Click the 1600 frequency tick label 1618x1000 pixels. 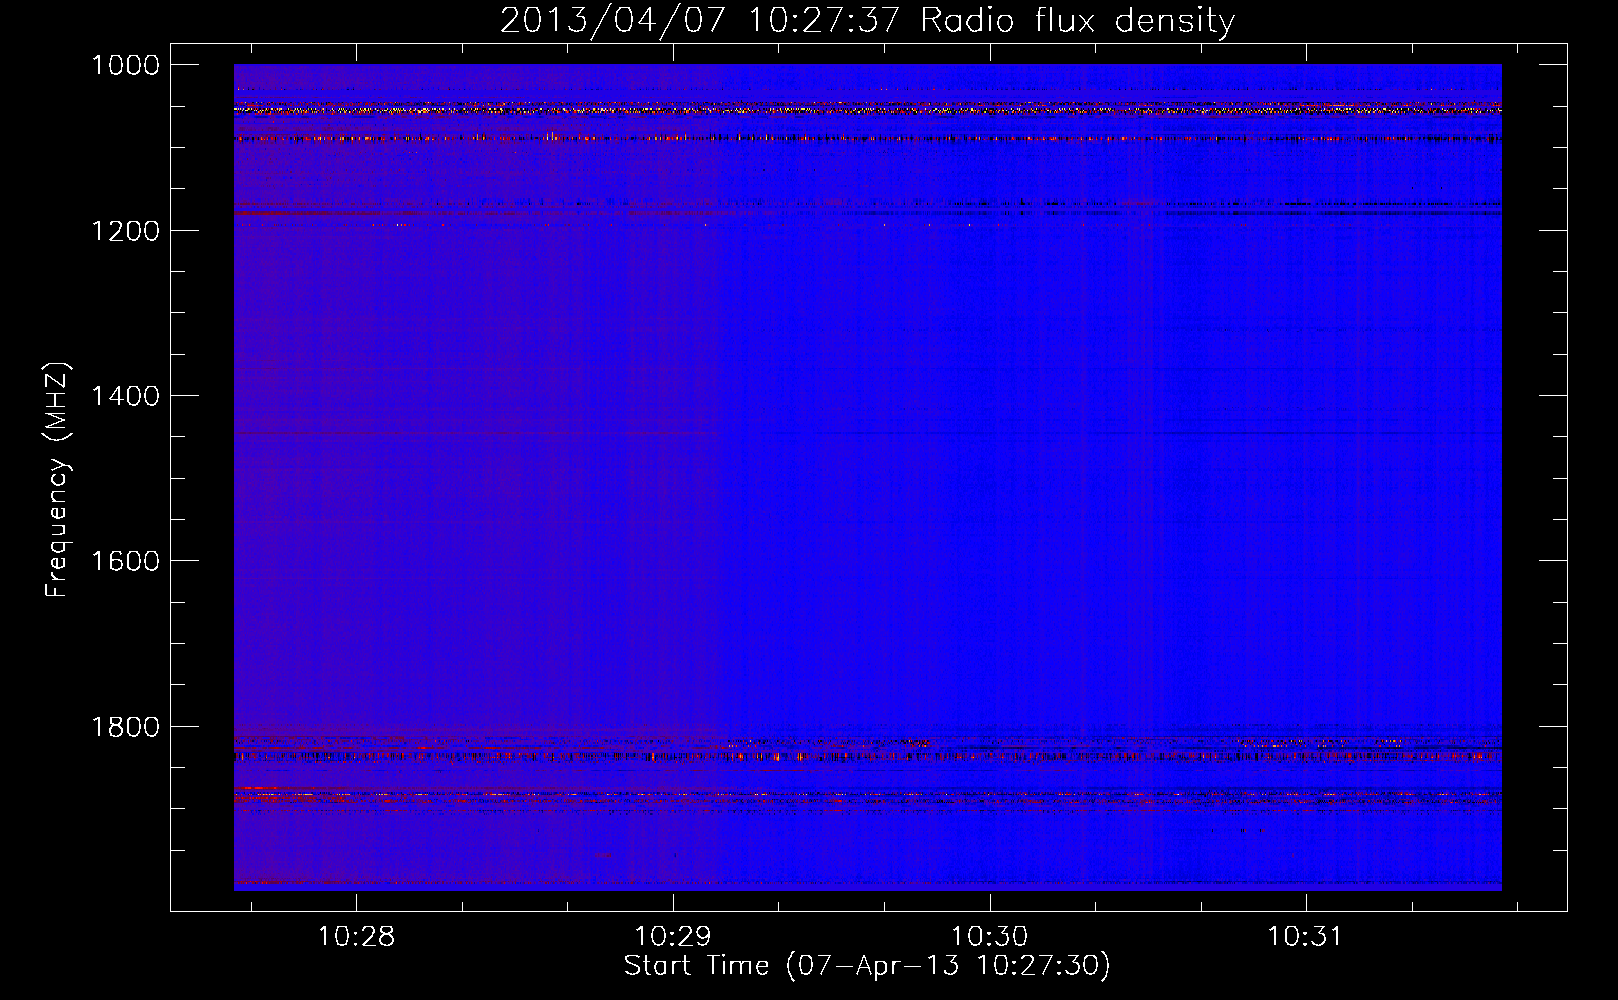coord(125,561)
